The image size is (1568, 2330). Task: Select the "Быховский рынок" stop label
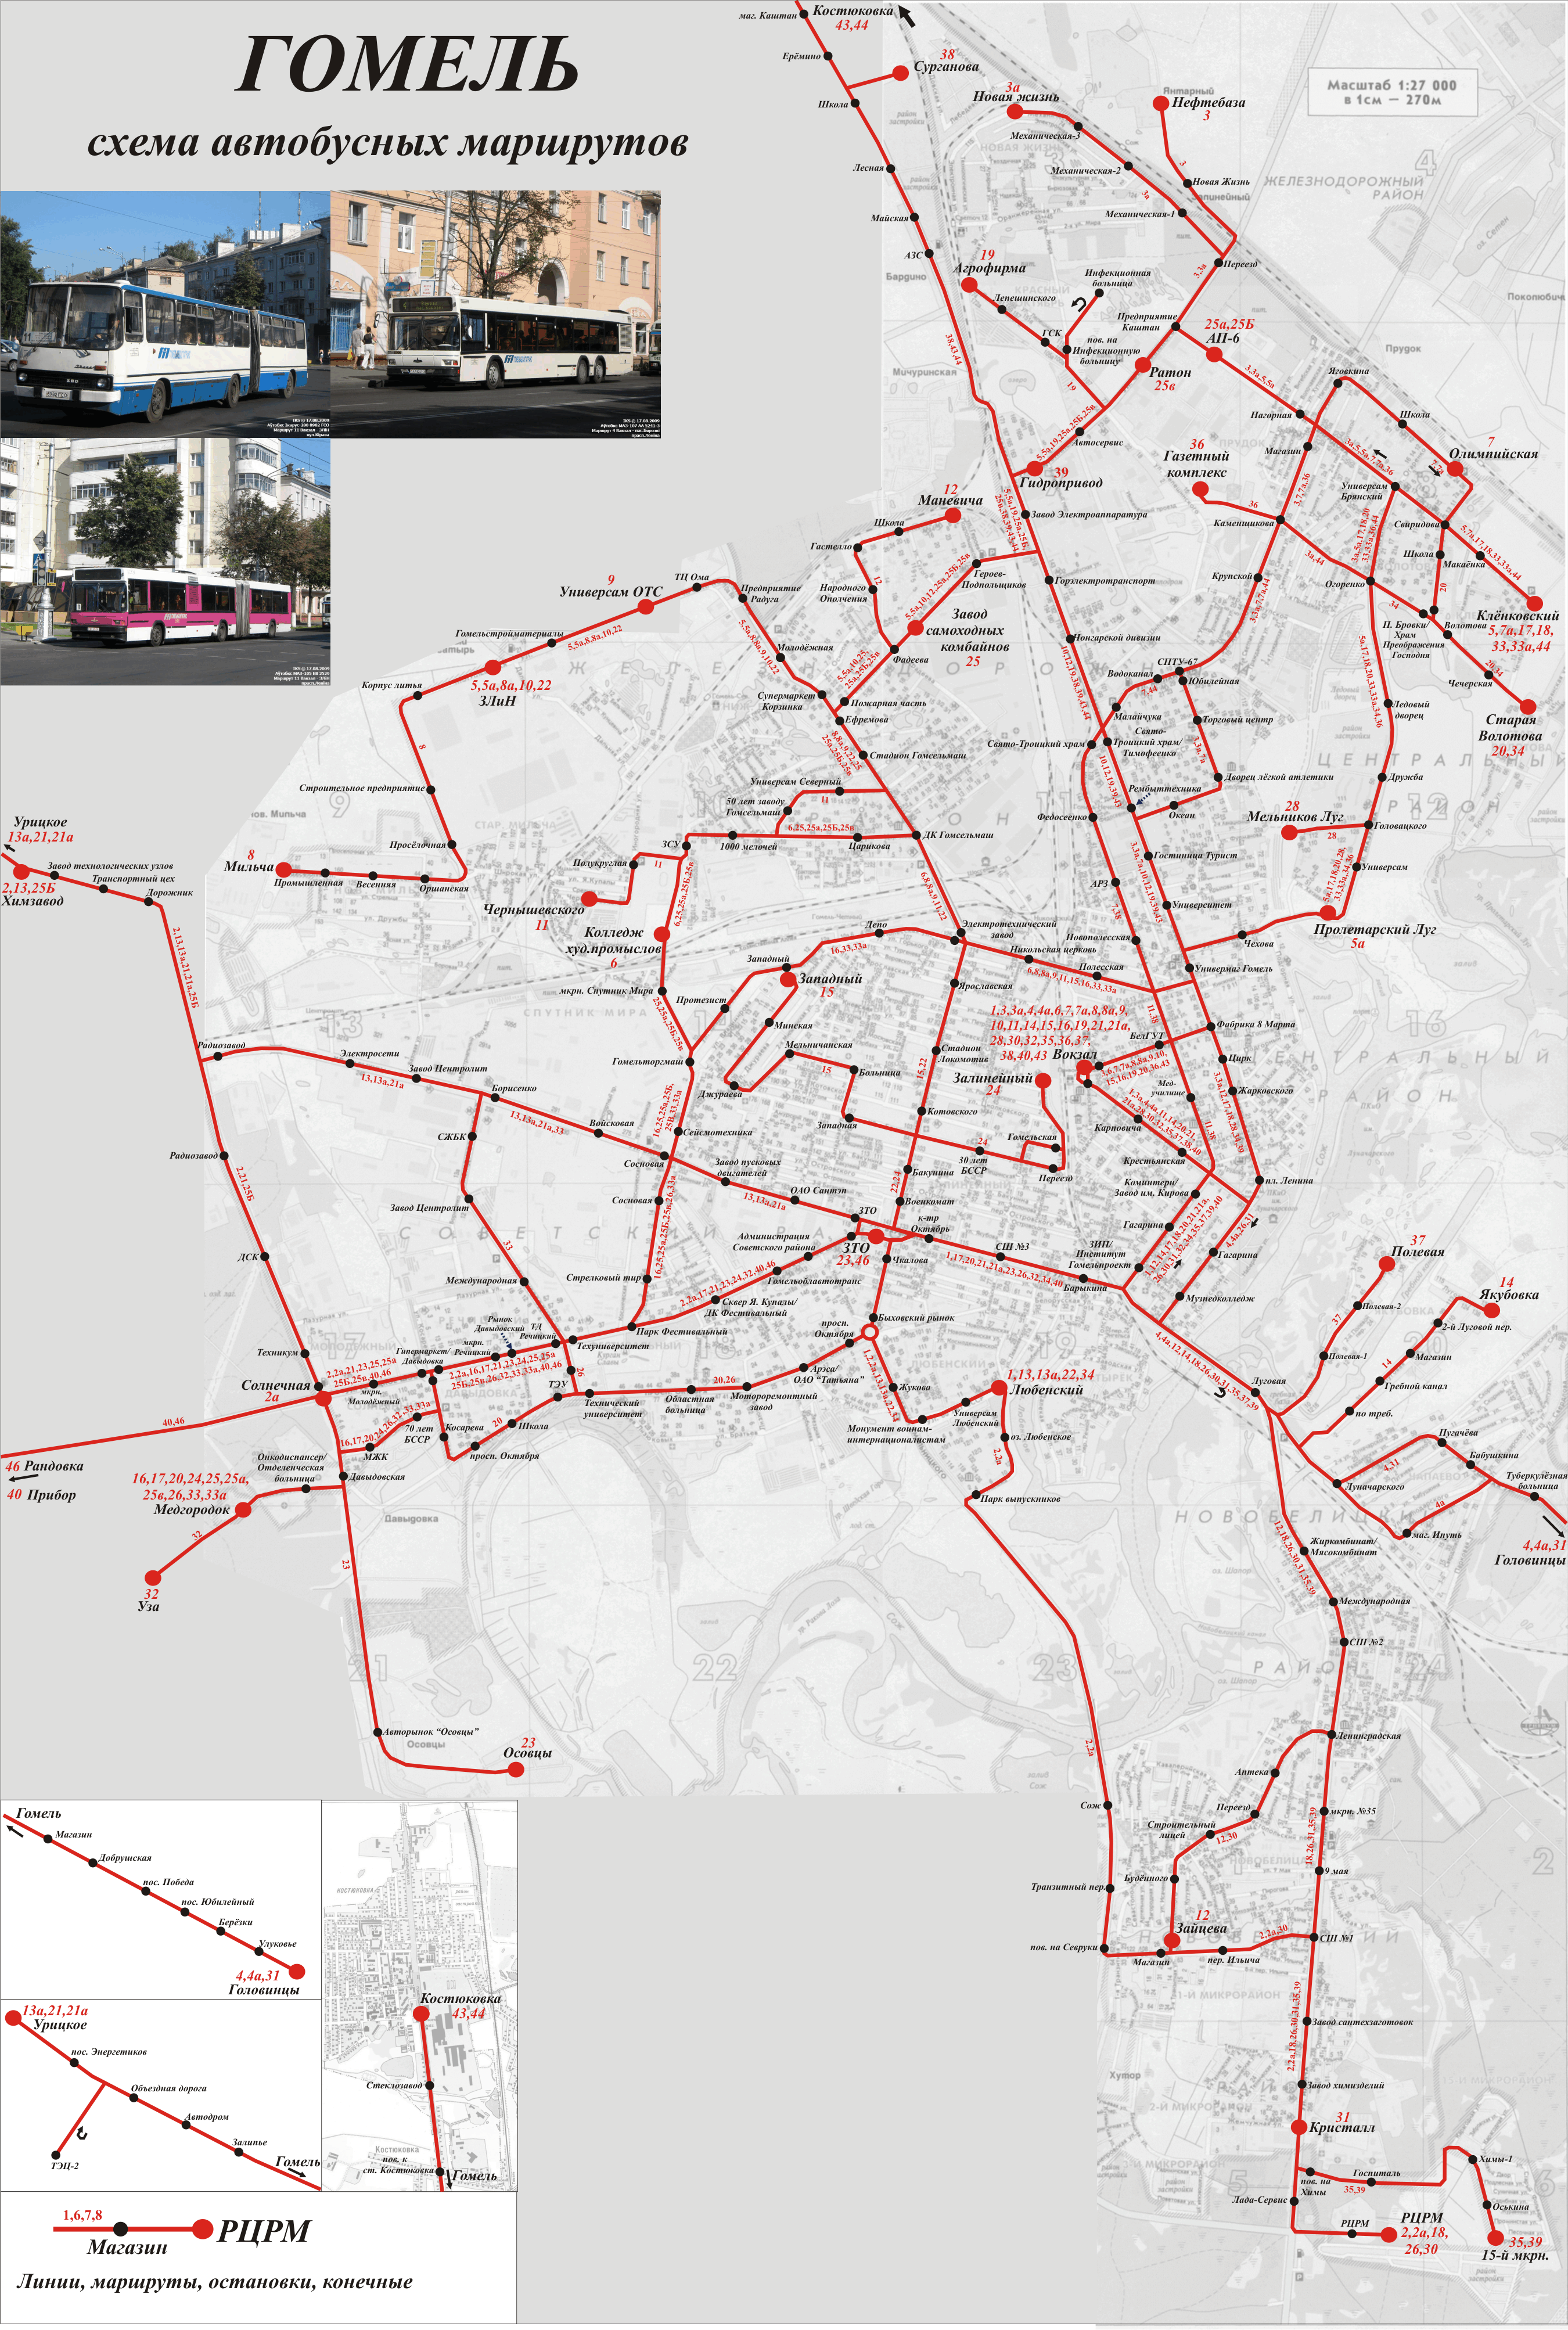[916, 1317]
